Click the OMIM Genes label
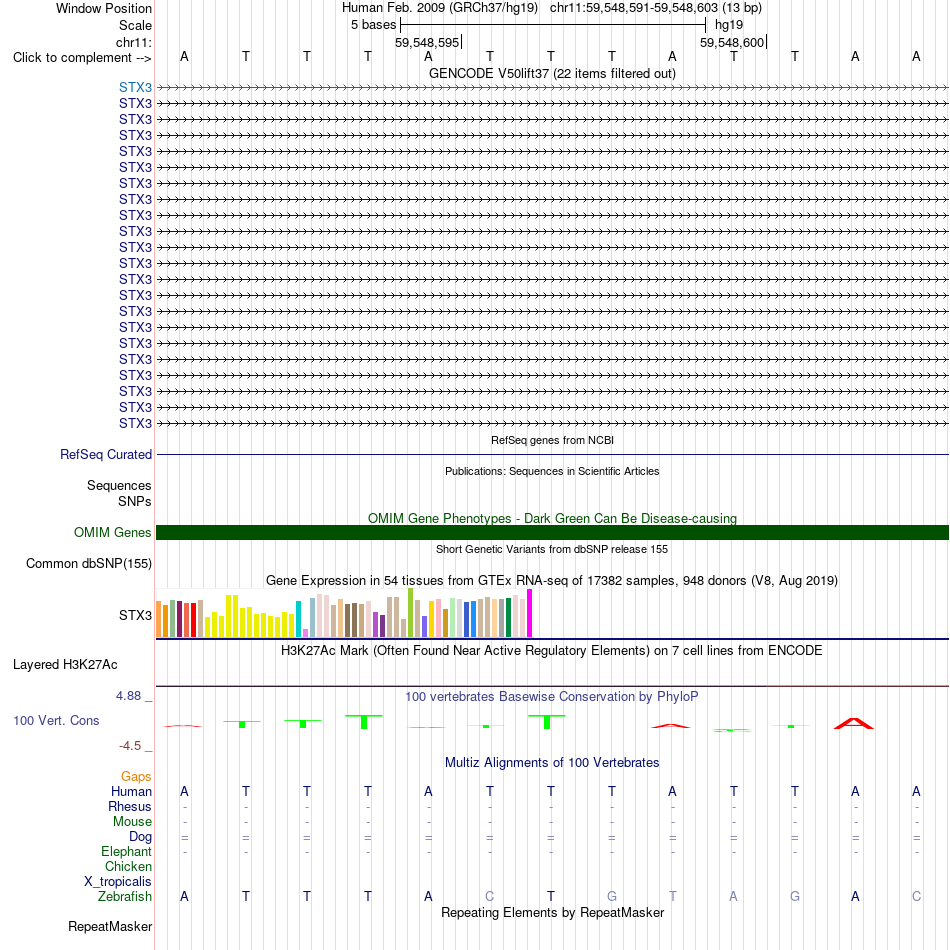The width and height of the screenshot is (950, 950). click(x=112, y=533)
